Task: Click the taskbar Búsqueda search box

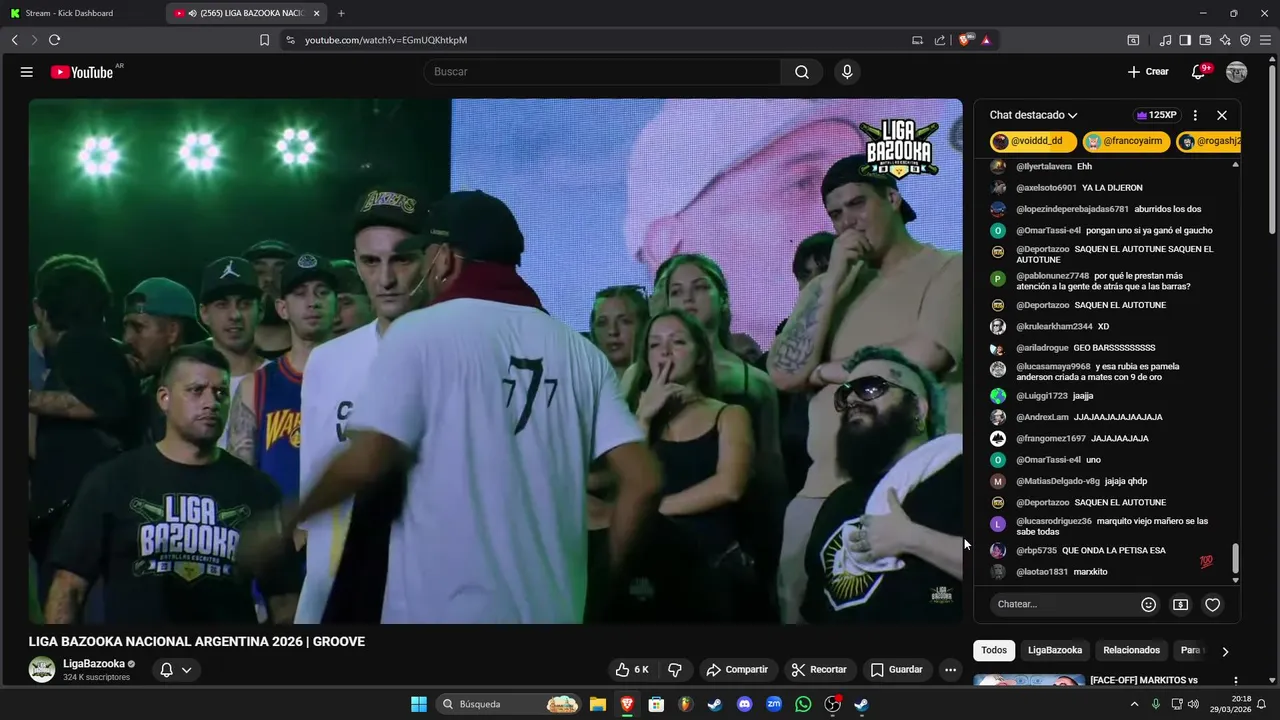Action: click(x=508, y=704)
